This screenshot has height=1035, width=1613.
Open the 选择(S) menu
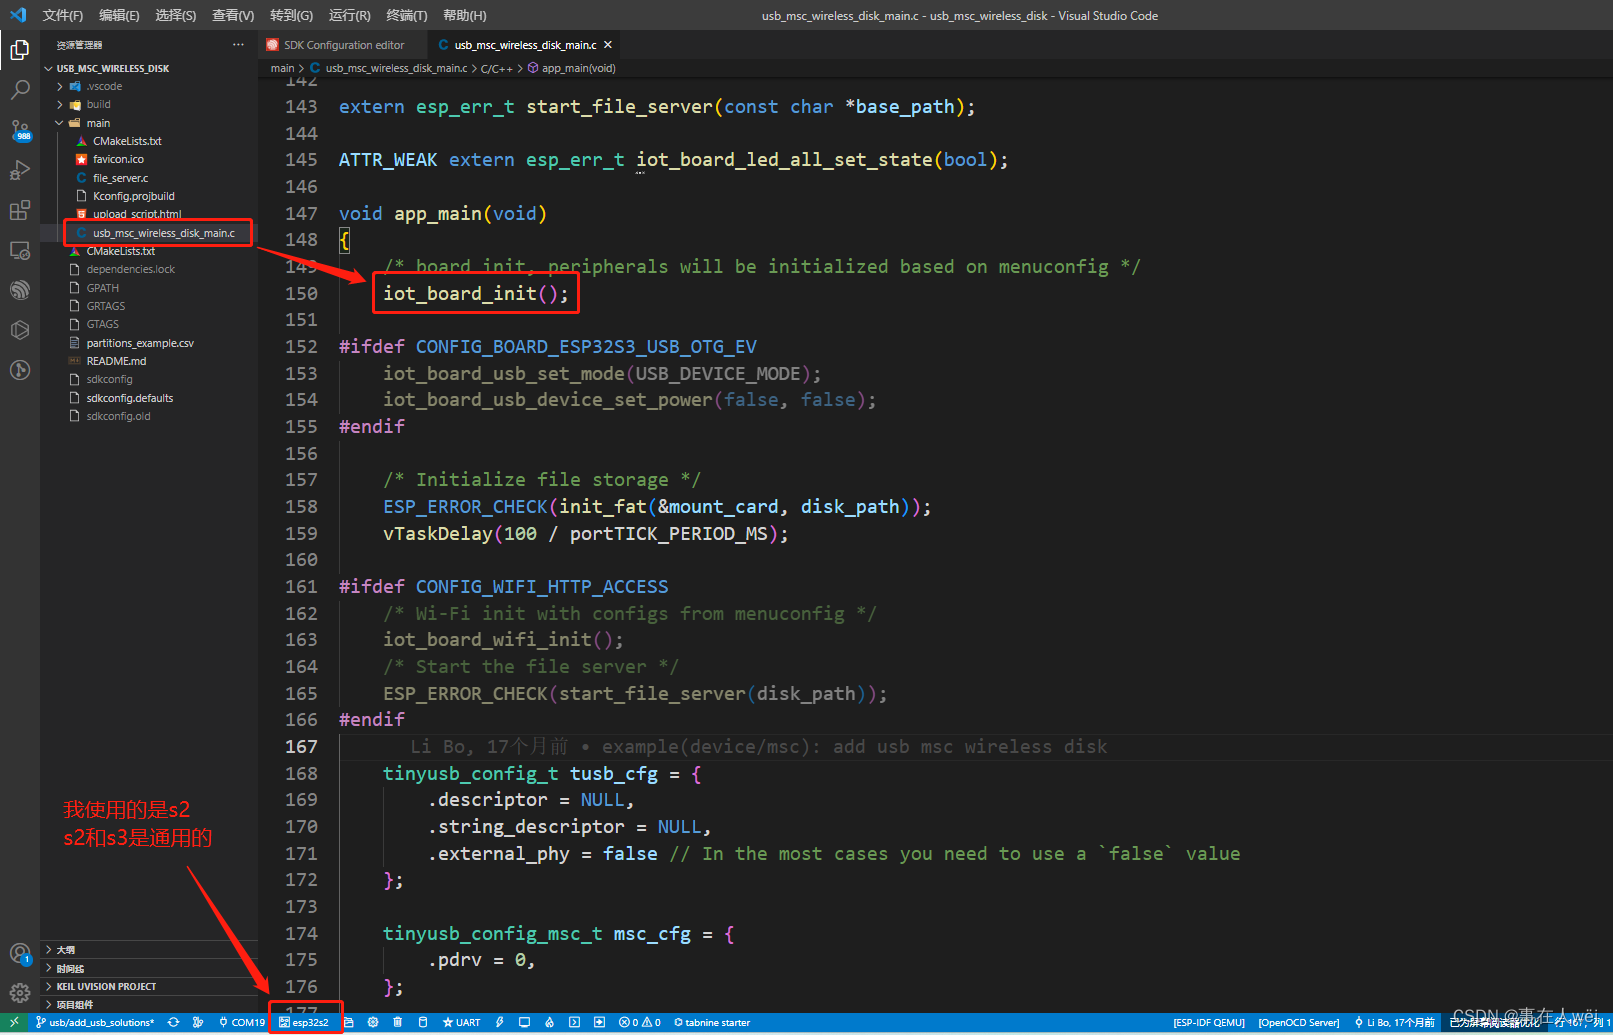pos(175,15)
